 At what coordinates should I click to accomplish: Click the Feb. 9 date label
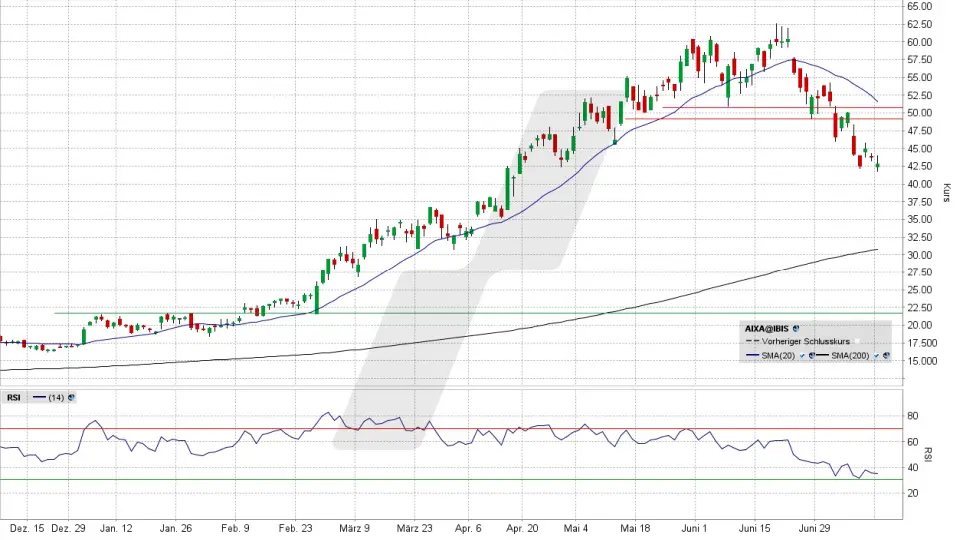click(235, 528)
